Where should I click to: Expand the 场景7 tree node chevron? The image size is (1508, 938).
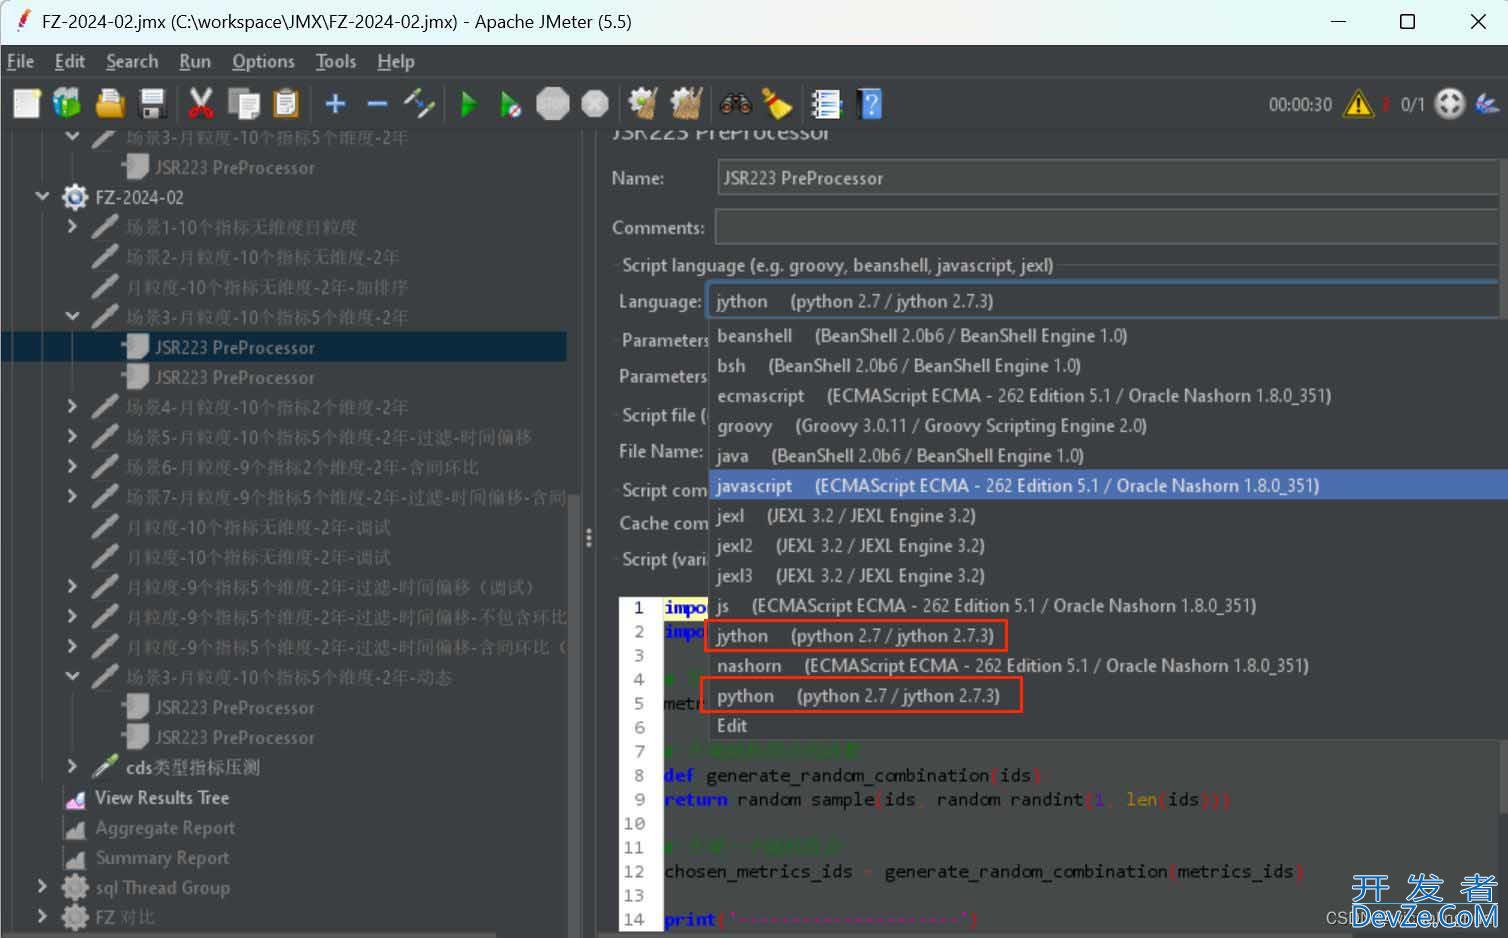[x=72, y=497]
